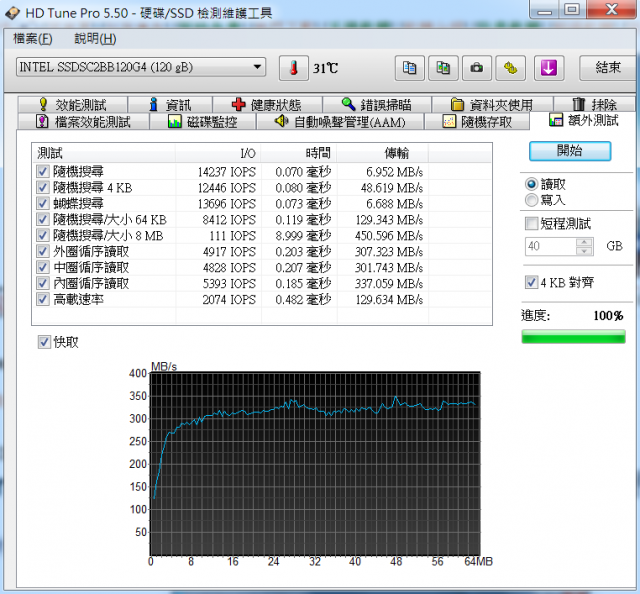Toggle the 內圈循序讀取 checkbox
This screenshot has height=594, width=640.
[43, 283]
